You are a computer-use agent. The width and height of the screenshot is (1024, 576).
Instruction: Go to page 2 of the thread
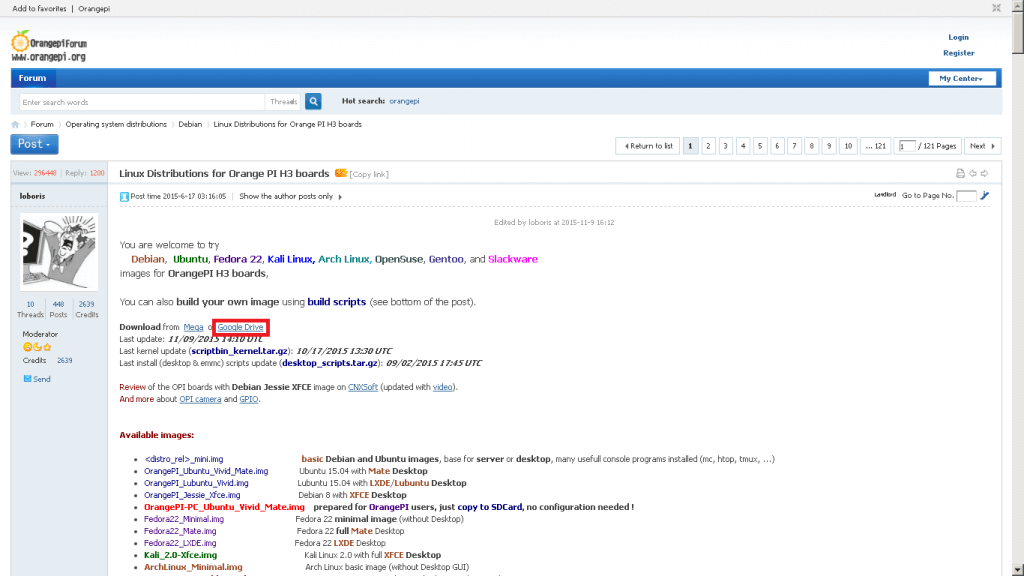point(708,146)
